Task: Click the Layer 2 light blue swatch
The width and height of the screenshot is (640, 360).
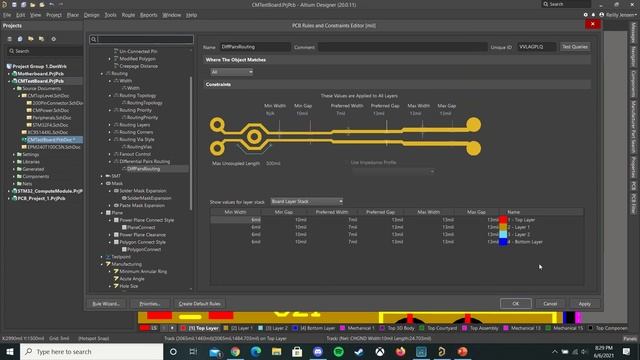Action: [503, 235]
